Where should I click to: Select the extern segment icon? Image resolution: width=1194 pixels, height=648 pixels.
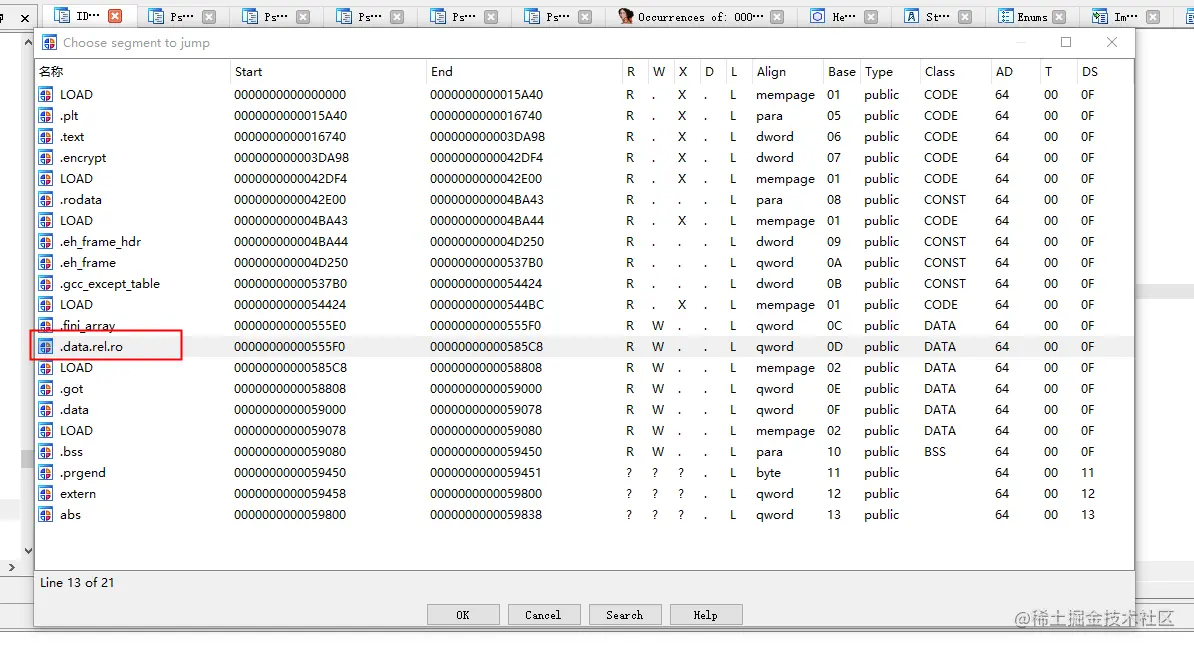46,493
